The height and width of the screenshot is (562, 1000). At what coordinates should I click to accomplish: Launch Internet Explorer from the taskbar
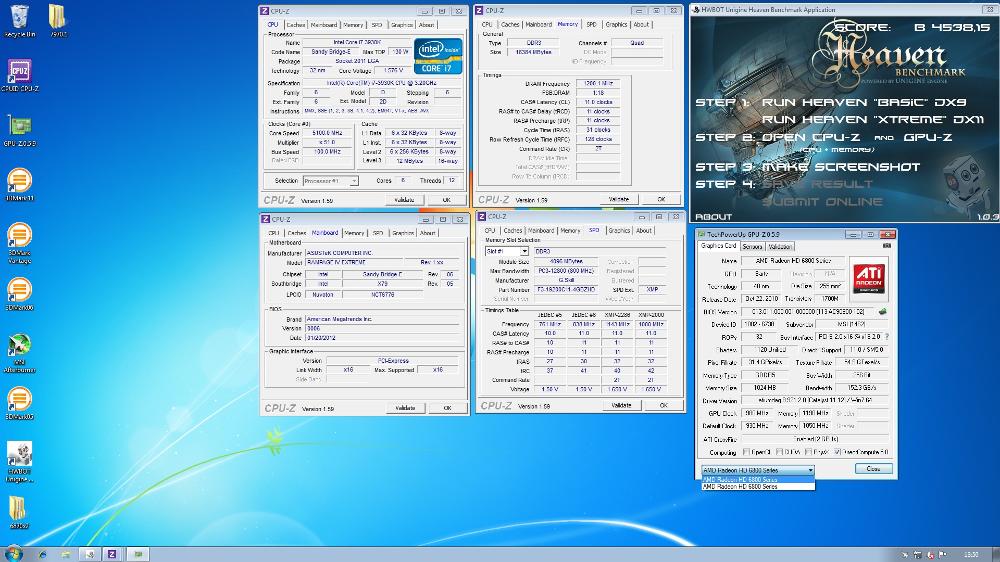click(x=42, y=554)
